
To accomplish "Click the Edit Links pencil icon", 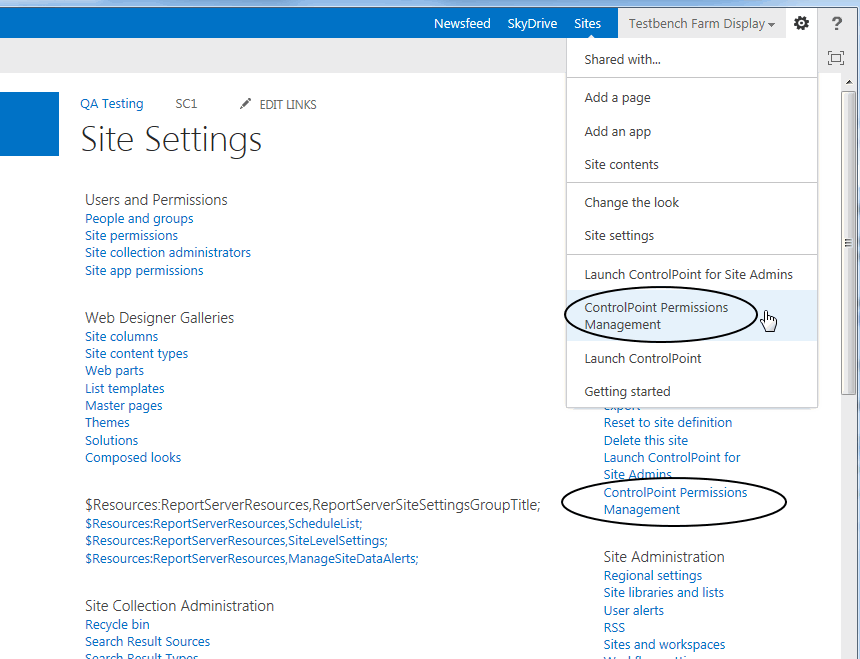I will (244, 103).
